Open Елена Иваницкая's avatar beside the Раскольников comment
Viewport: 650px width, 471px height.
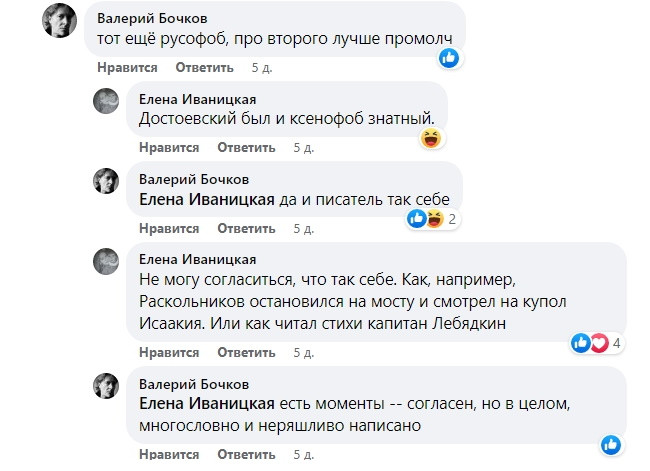coord(107,262)
